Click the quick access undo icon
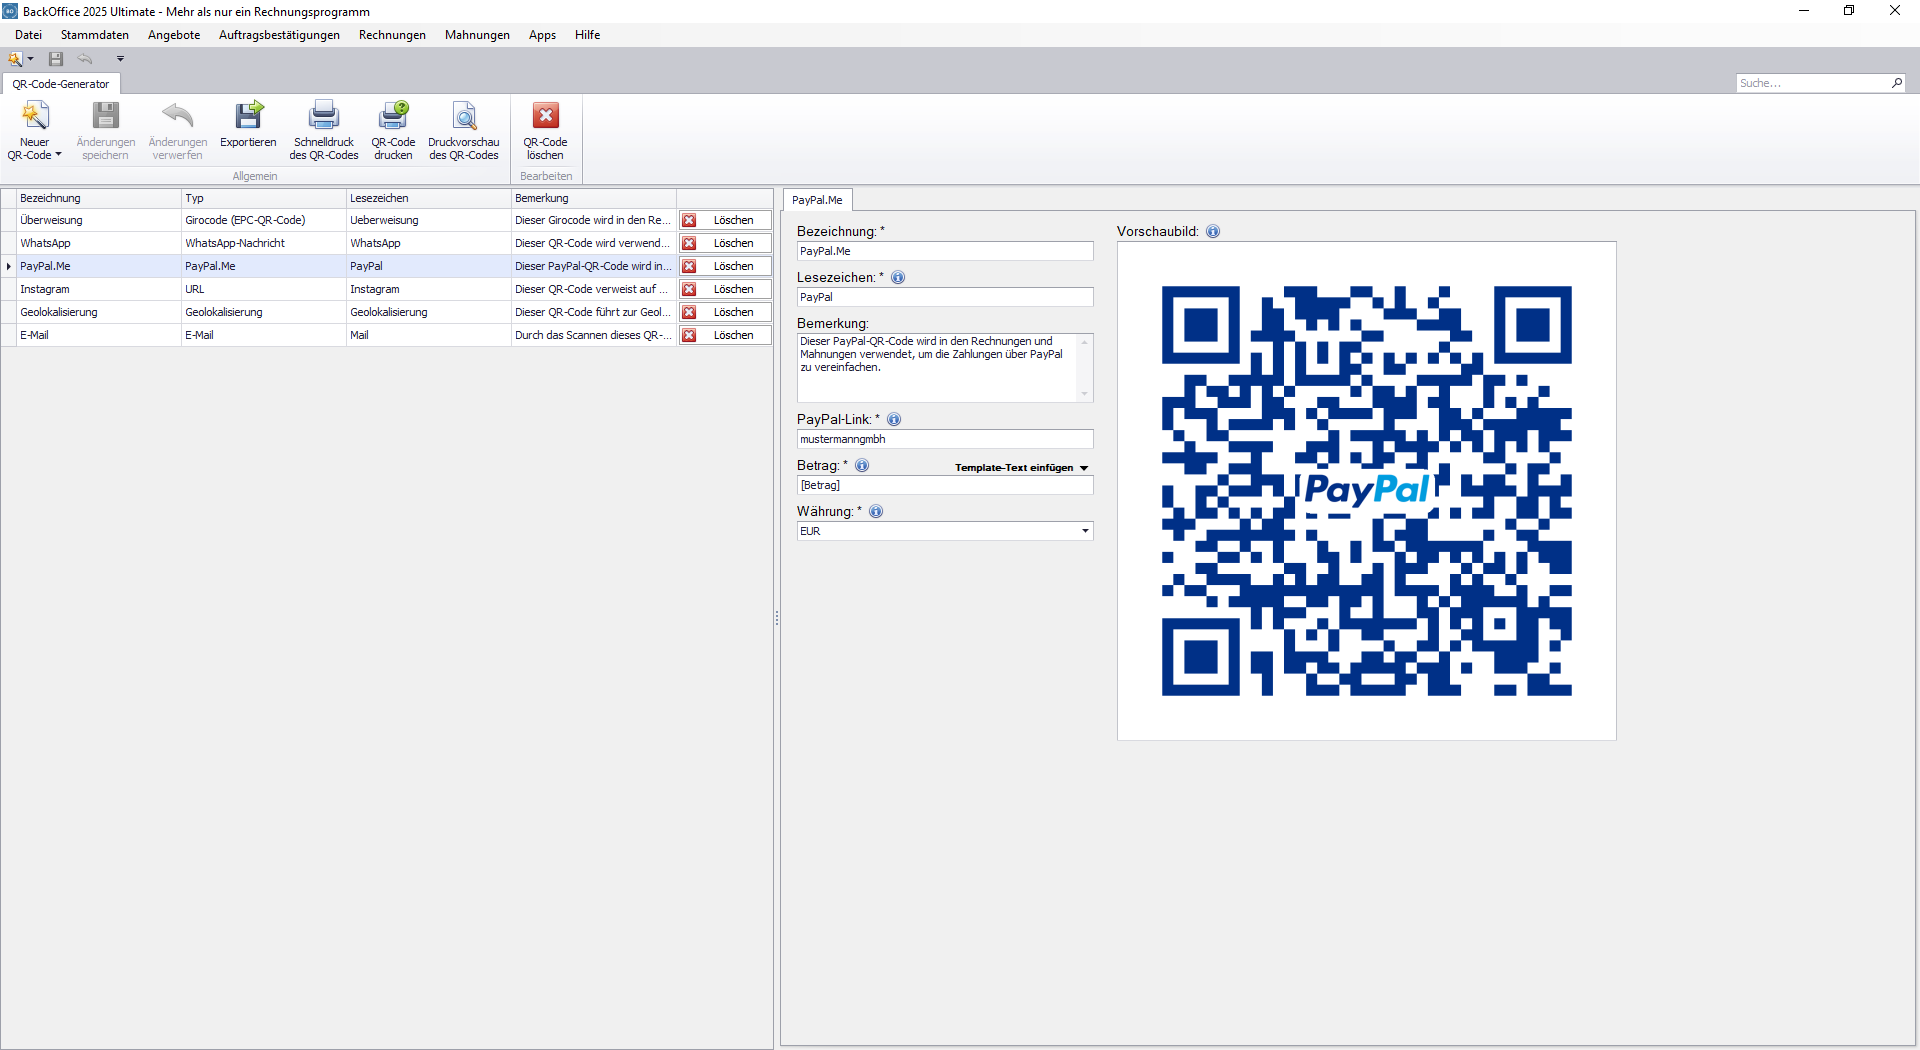Image resolution: width=1920 pixels, height=1050 pixels. pos(85,59)
